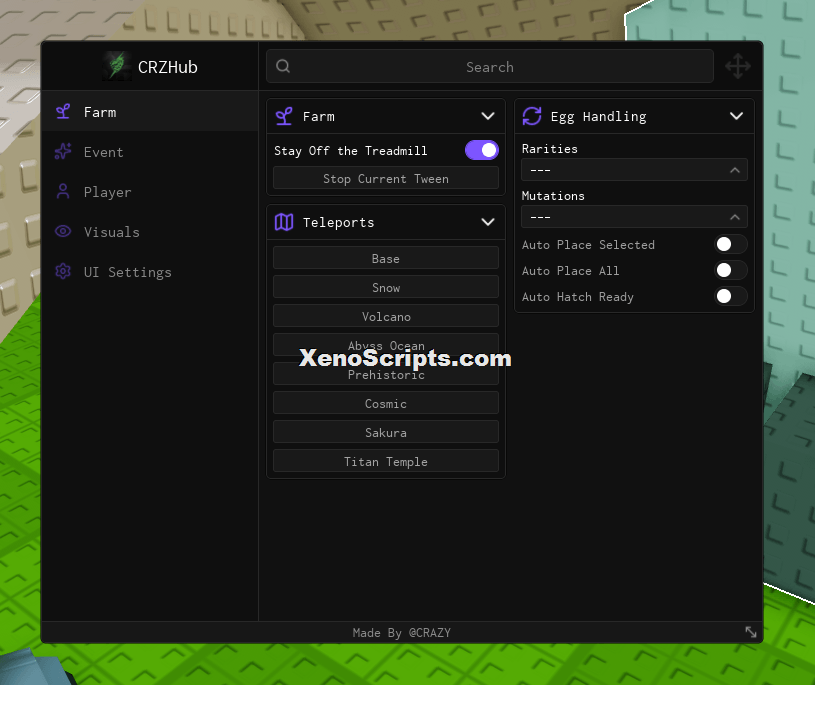Focus the Search input field

pyautogui.click(x=490, y=67)
